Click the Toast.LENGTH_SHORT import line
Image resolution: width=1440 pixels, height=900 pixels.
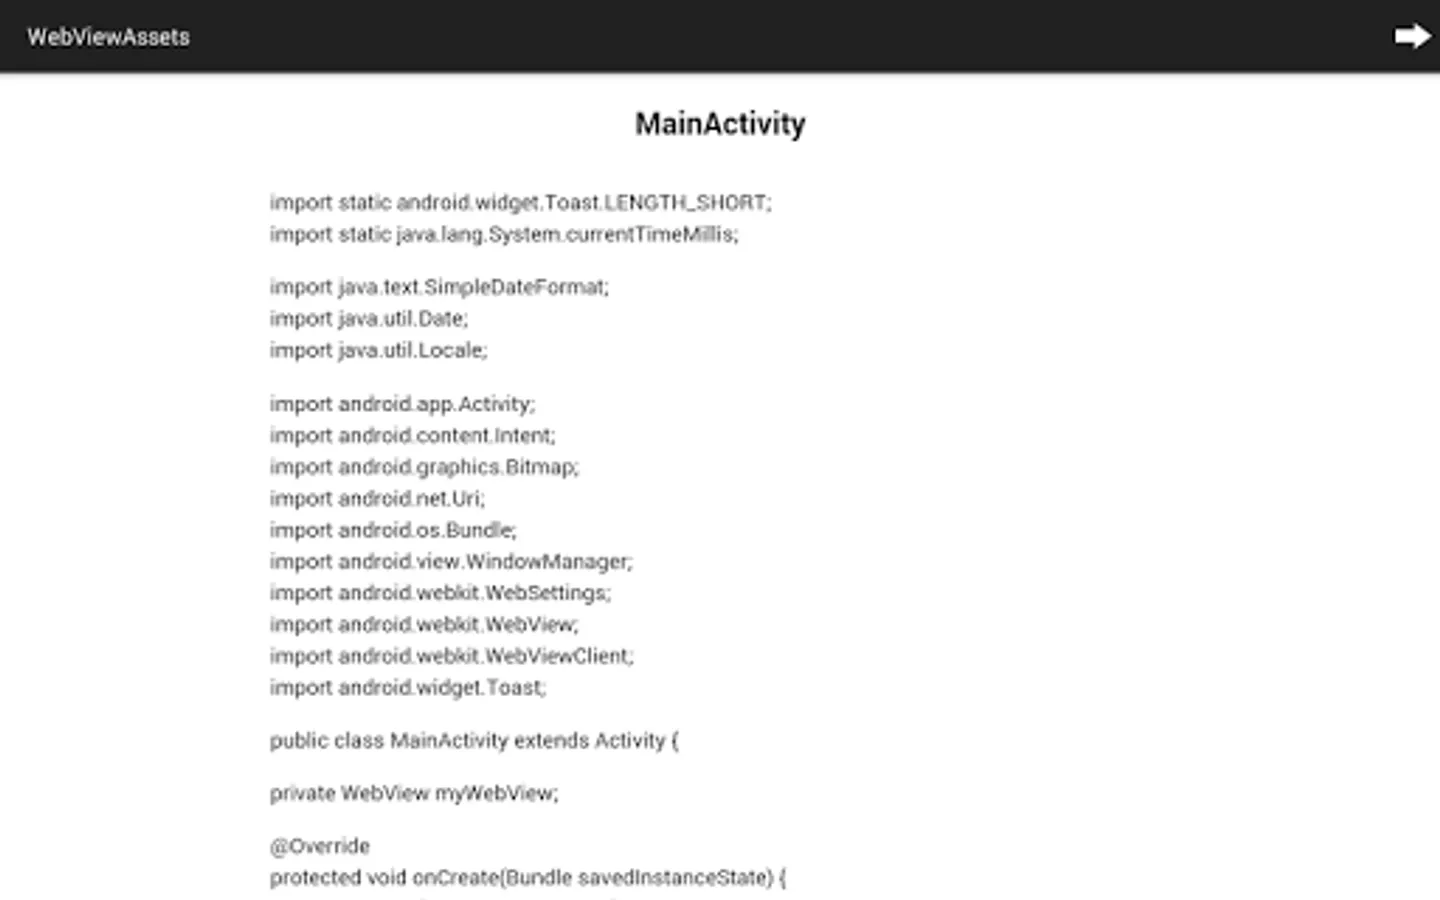[520, 203]
